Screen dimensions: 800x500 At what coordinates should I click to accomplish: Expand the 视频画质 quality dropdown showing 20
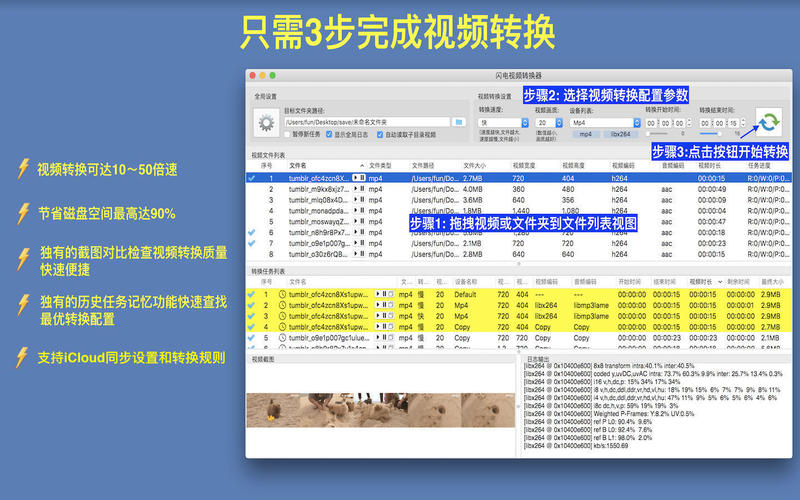543,122
